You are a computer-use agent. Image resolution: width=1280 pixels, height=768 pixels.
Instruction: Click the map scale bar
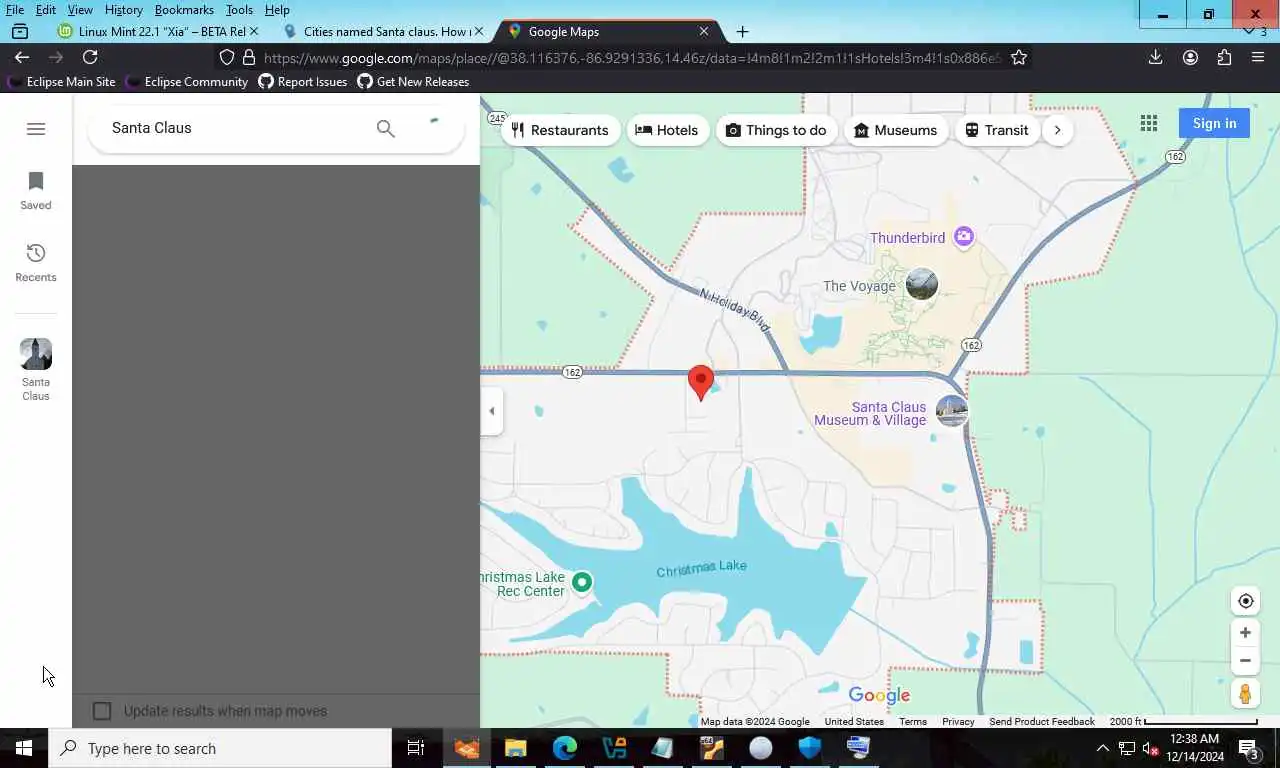coord(1183,722)
